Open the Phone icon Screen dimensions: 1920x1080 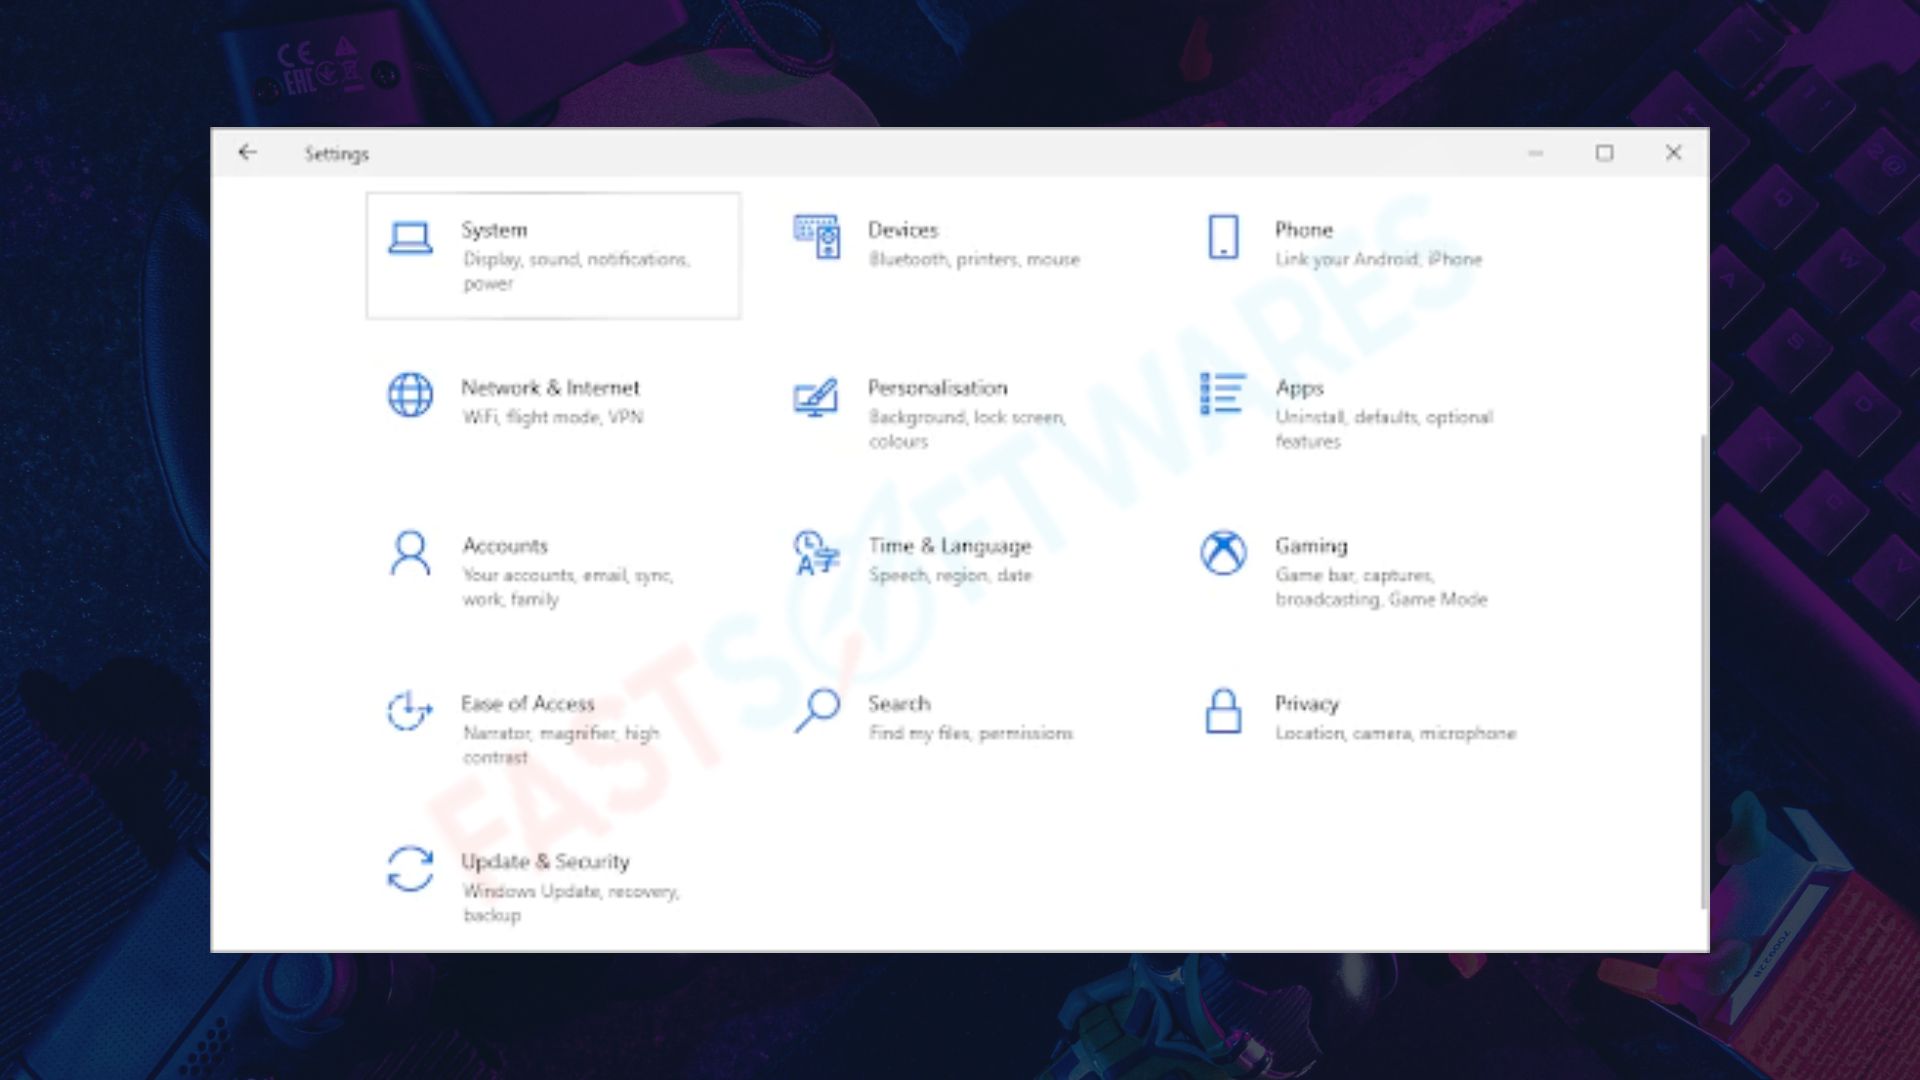pyautogui.click(x=1223, y=237)
